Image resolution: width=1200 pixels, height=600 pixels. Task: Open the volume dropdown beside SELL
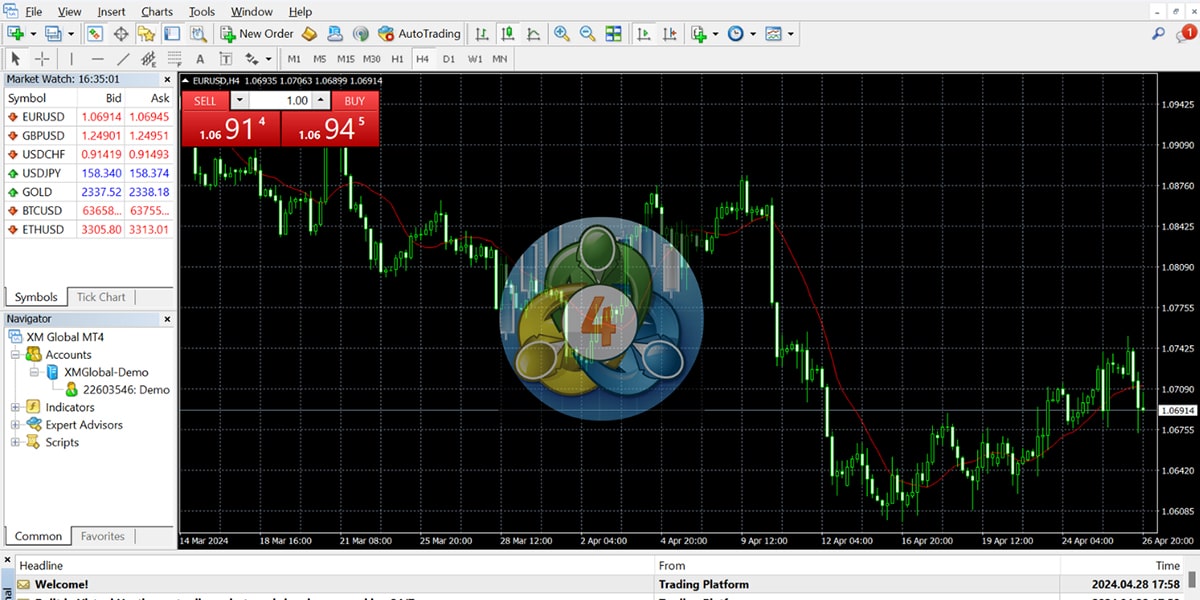click(x=239, y=101)
